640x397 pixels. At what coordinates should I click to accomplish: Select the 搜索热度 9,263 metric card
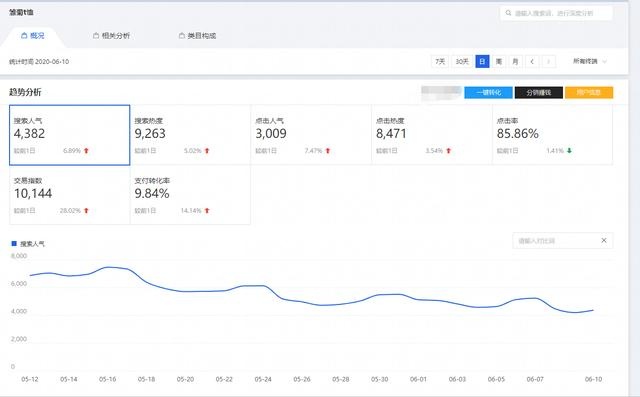(190, 135)
